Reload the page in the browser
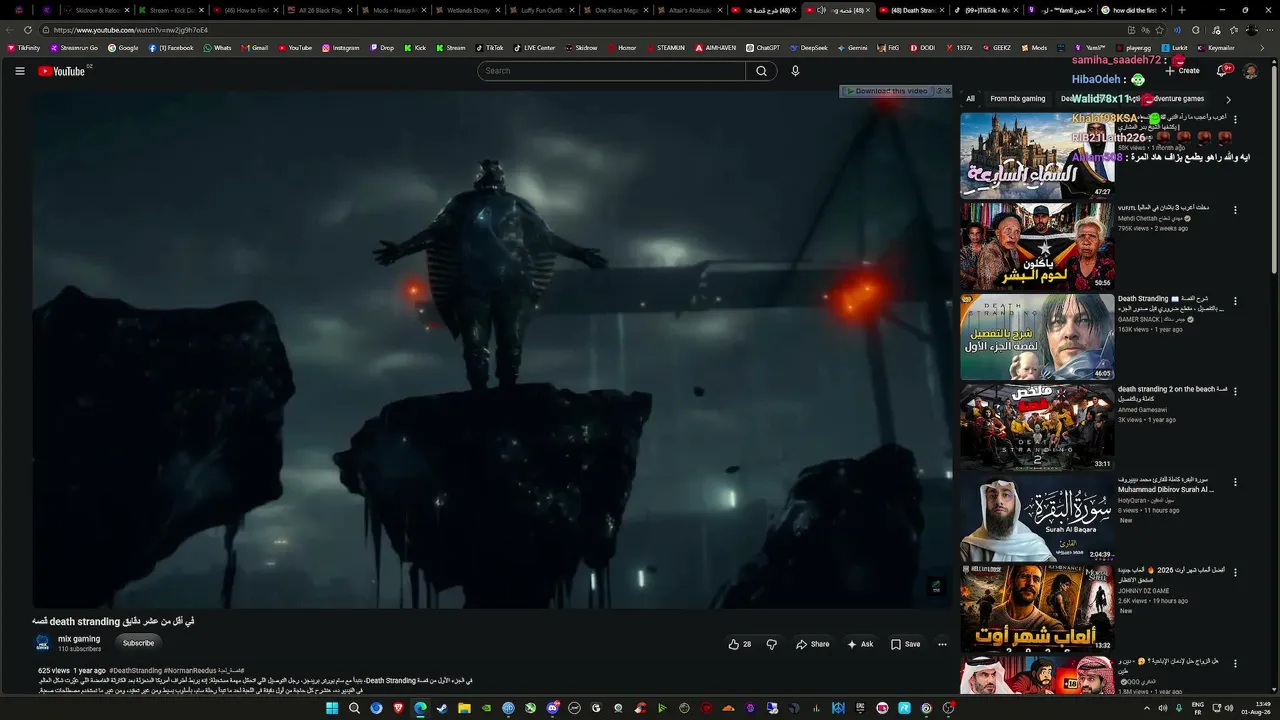 27,30
